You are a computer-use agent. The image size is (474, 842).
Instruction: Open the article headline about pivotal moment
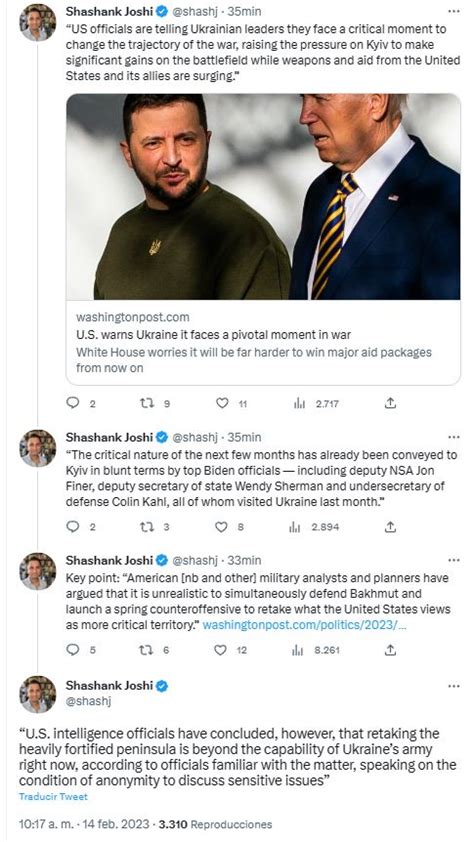click(213, 335)
